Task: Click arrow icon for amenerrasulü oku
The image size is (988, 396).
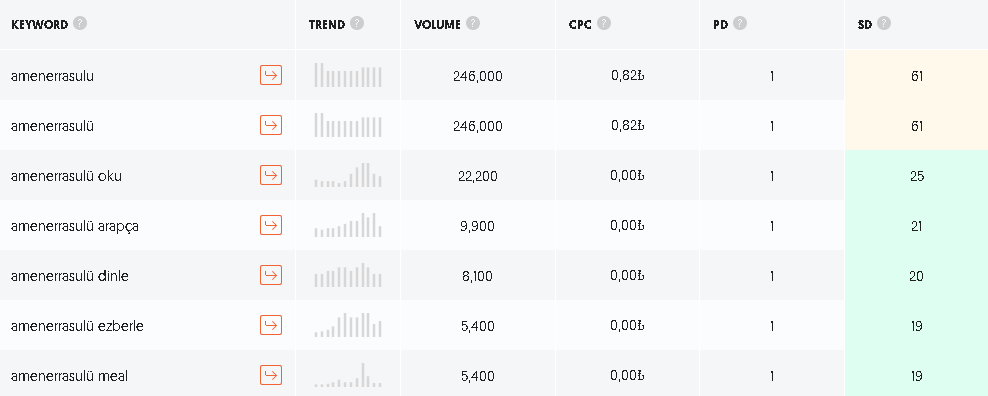Action: (271, 175)
